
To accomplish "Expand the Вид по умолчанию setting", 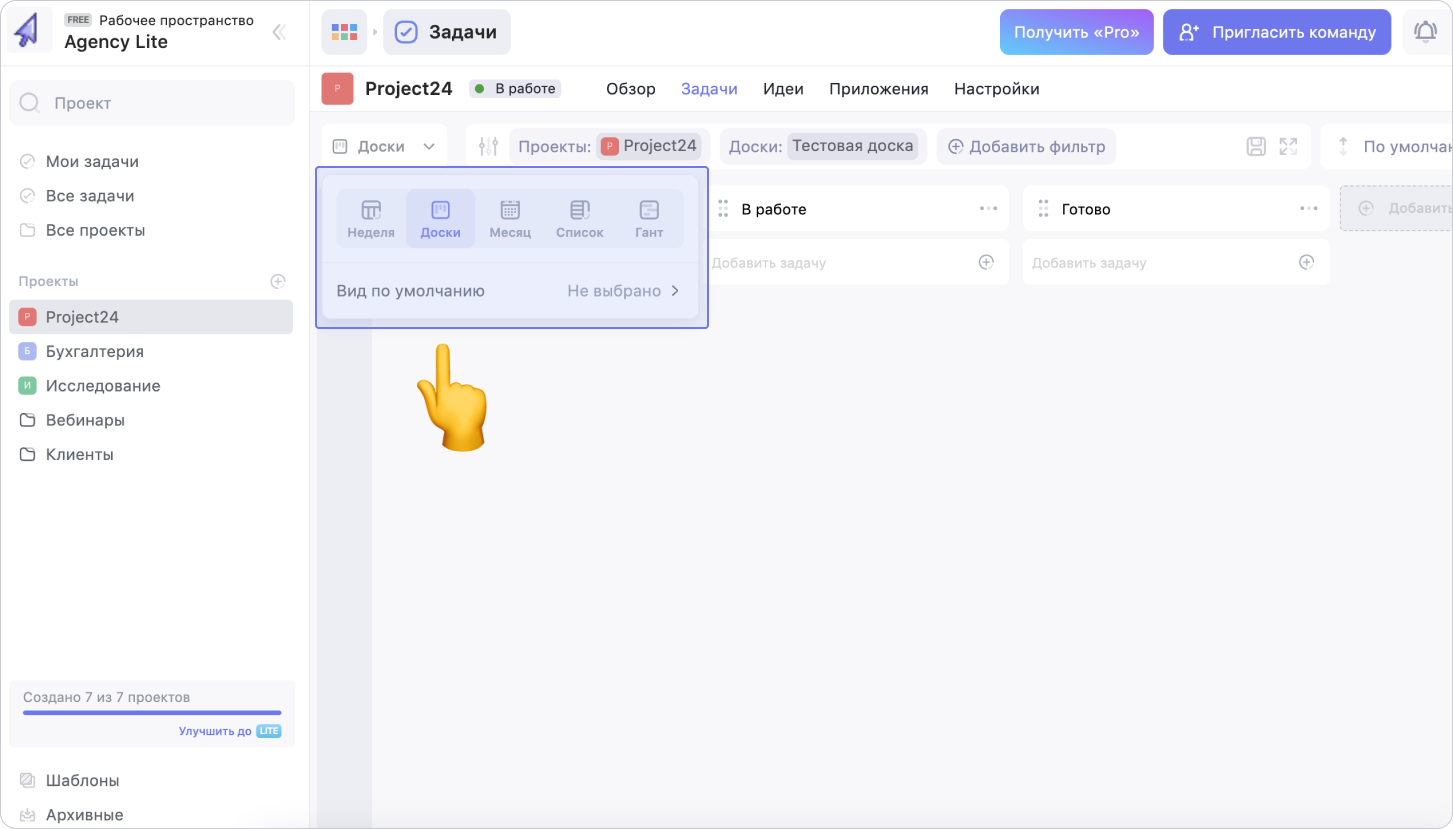I will pos(510,291).
